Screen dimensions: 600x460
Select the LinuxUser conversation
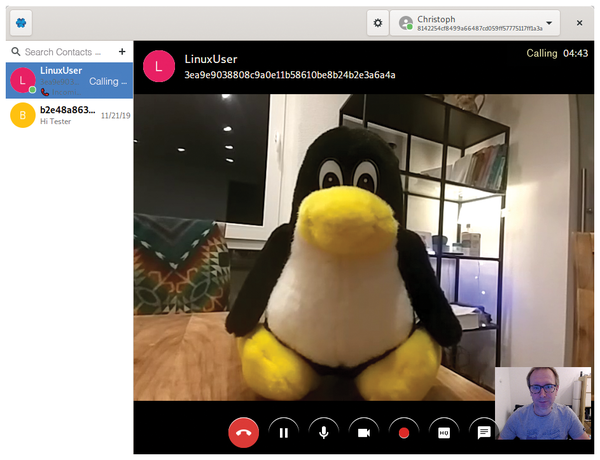pos(69,81)
